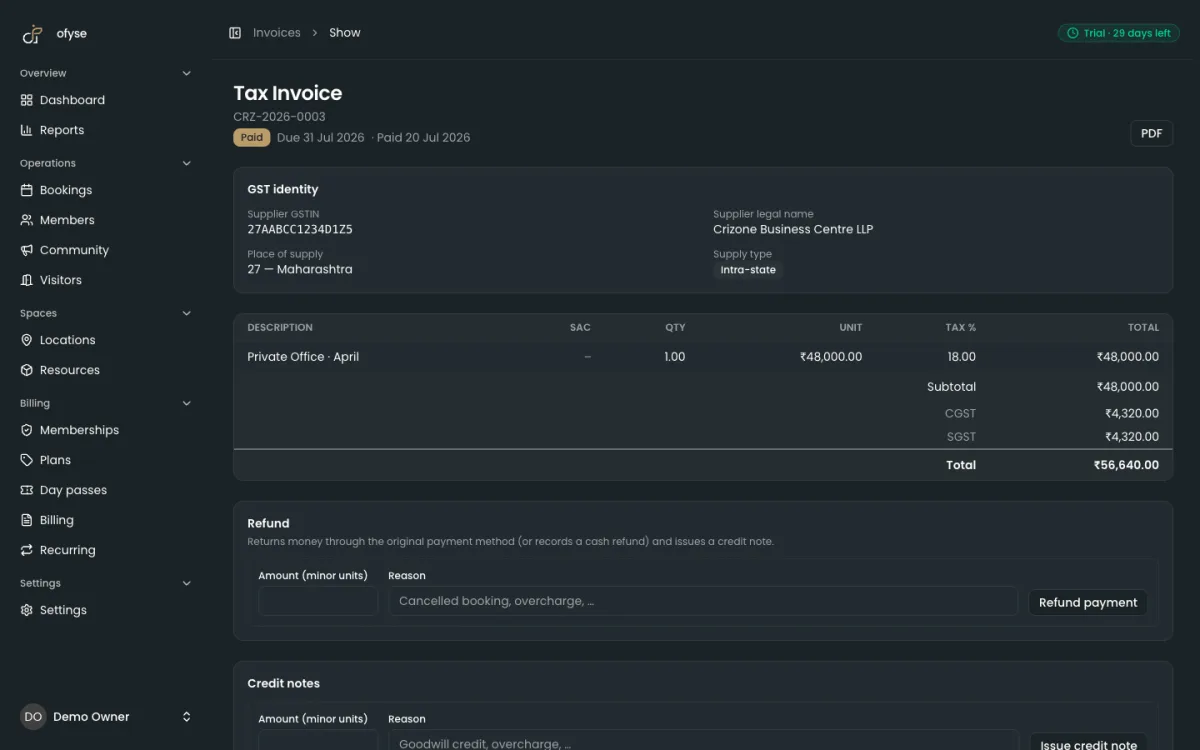Click the GSTIN 27AABCC1234D1Z5 value

tap(300, 229)
